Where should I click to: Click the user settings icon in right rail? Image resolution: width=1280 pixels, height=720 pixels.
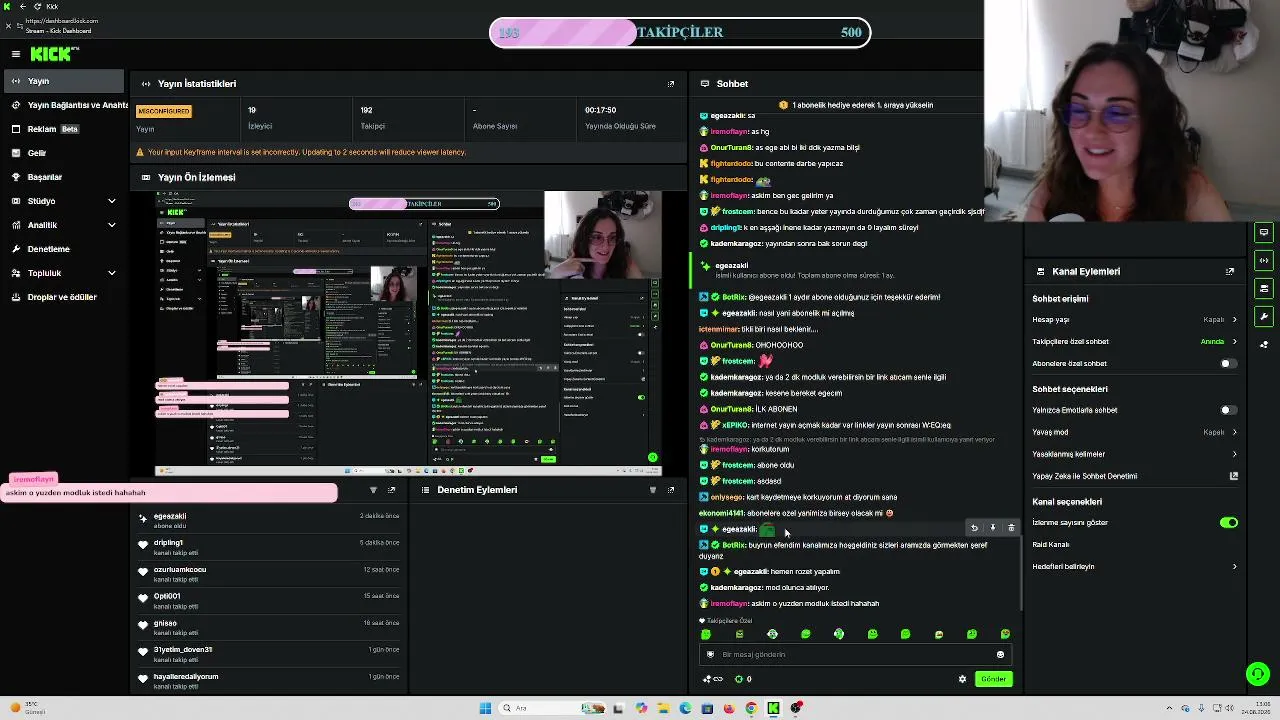pyautogui.click(x=1264, y=345)
